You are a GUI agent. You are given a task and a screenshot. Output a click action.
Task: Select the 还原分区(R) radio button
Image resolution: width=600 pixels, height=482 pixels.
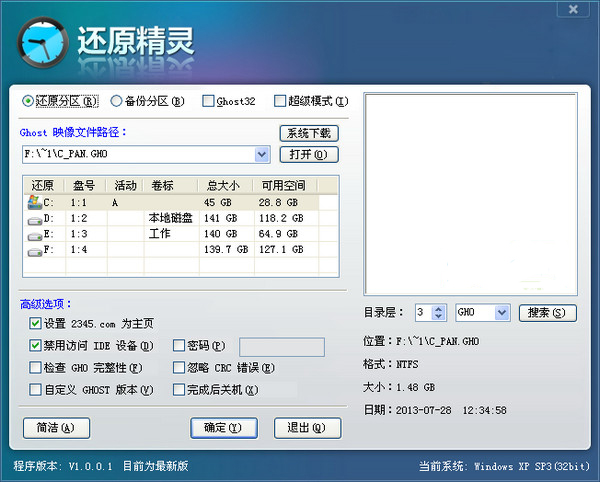pos(28,101)
